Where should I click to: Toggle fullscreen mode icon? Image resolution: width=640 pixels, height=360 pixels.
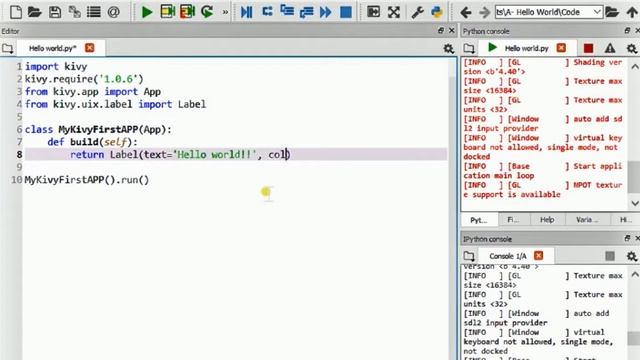tap(393, 12)
